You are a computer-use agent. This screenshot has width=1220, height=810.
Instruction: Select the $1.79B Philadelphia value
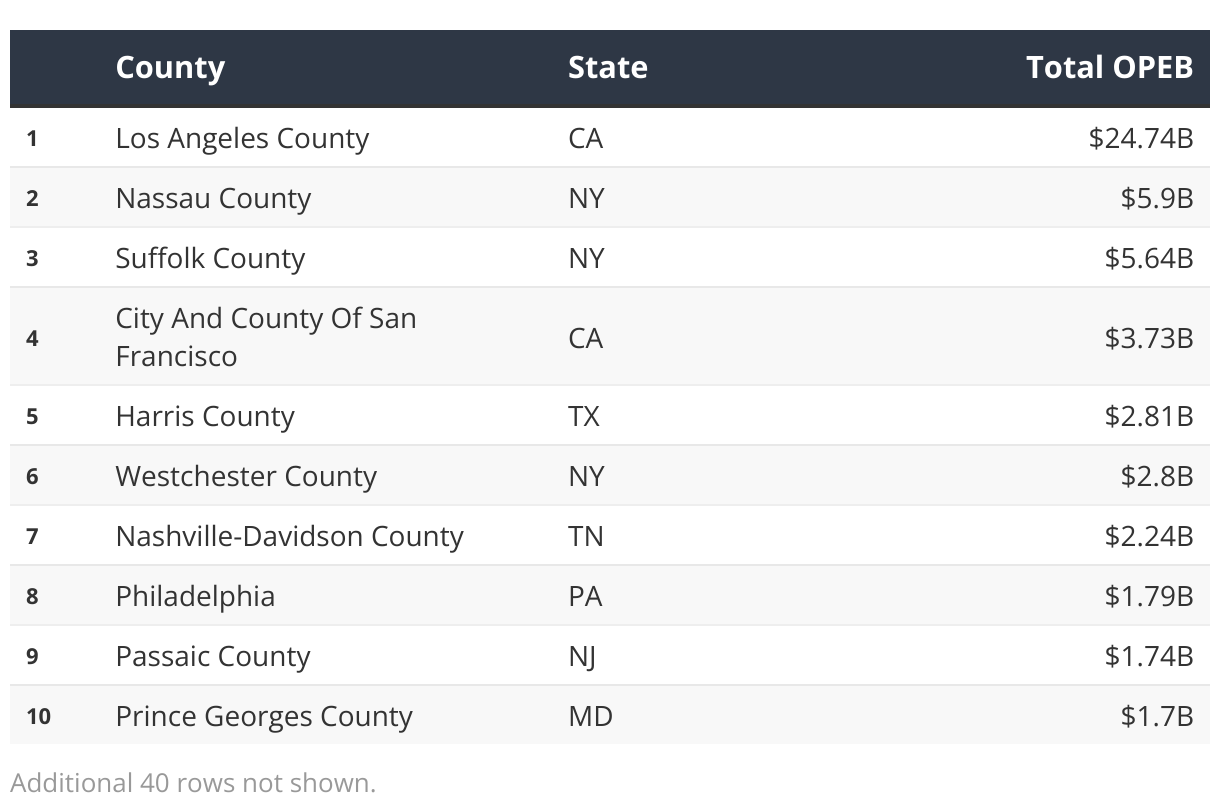pos(1149,596)
